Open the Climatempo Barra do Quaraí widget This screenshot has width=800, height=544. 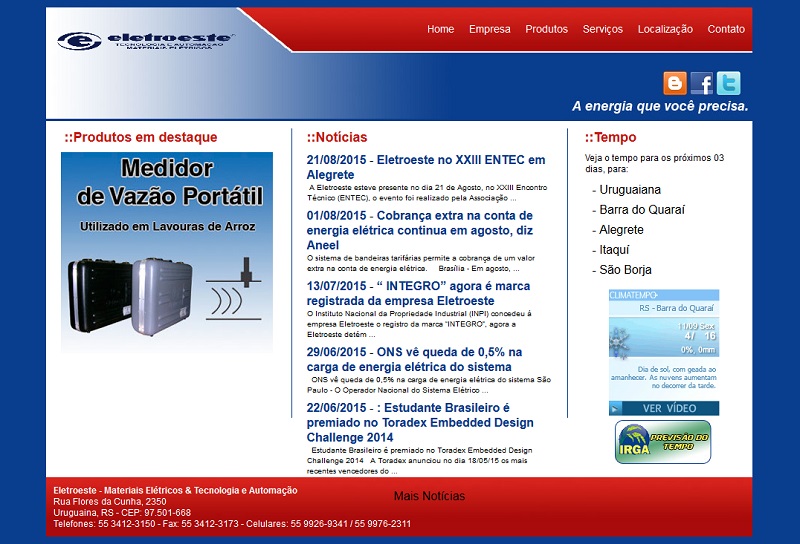(x=663, y=352)
